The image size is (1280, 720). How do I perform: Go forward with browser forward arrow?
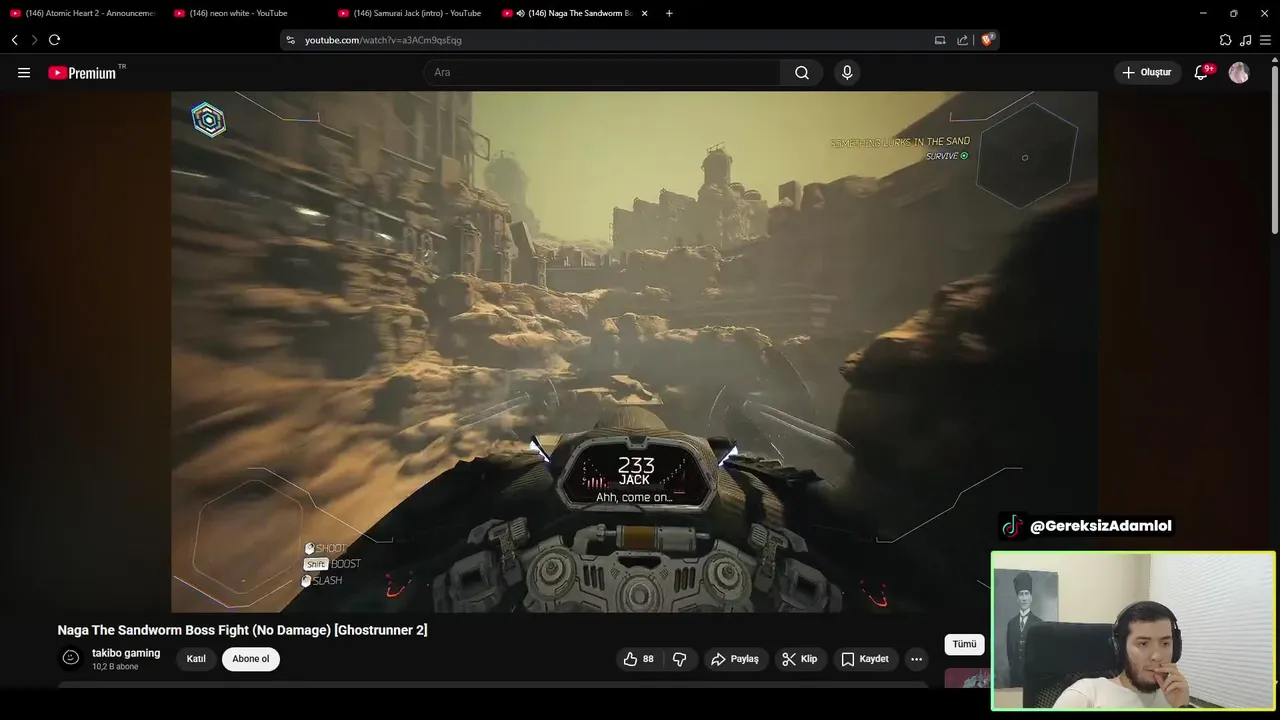(34, 40)
